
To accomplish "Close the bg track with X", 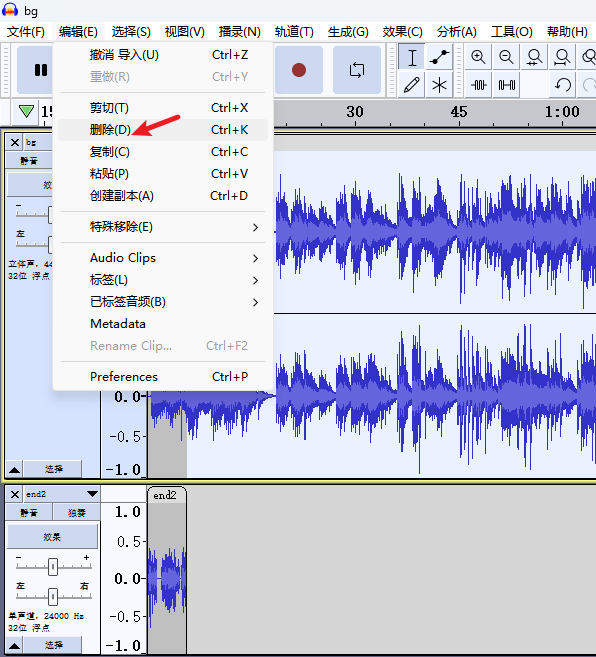I will (15, 142).
